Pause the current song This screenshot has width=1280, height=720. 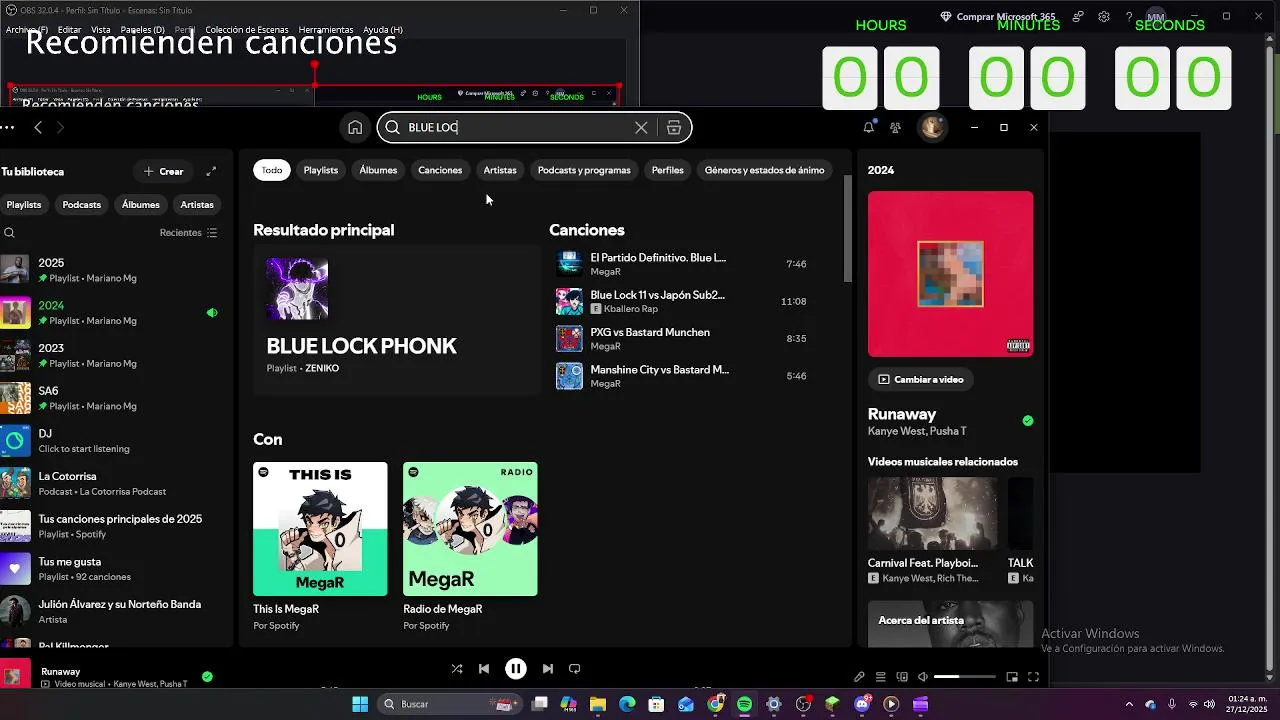tap(516, 669)
